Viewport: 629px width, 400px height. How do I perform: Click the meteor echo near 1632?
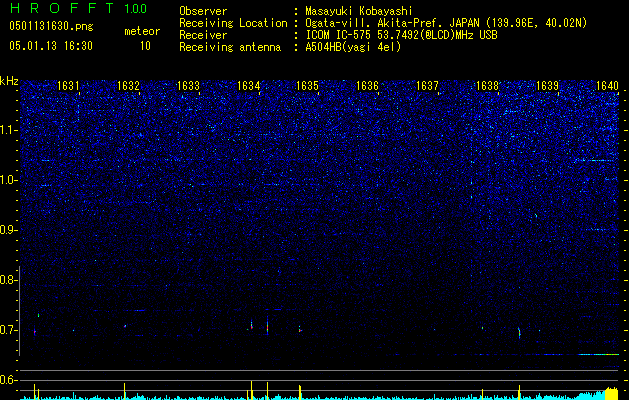pyautogui.click(x=125, y=326)
